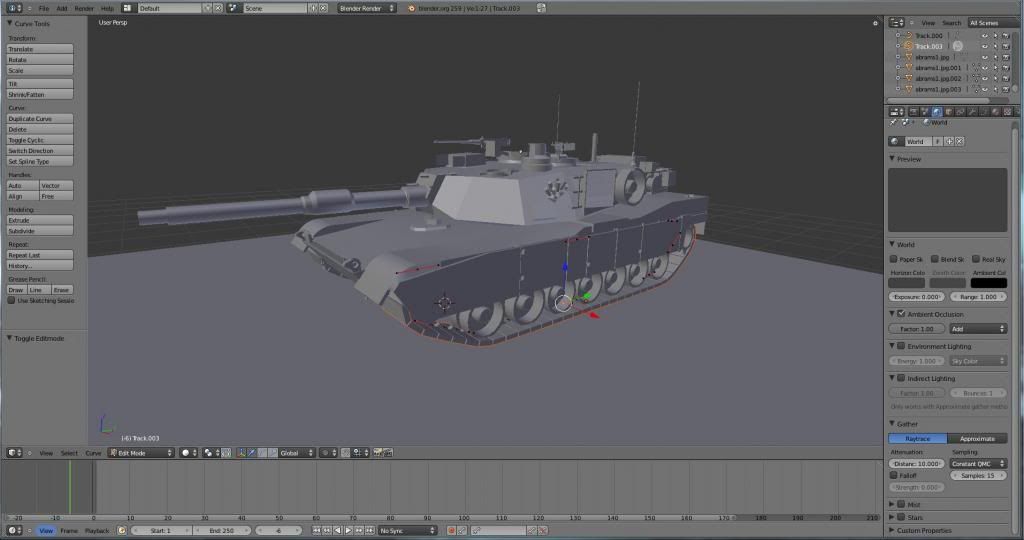Screen dimensions: 1024x540
Task: Open the Edit Mode dropdown
Action: tap(141, 453)
